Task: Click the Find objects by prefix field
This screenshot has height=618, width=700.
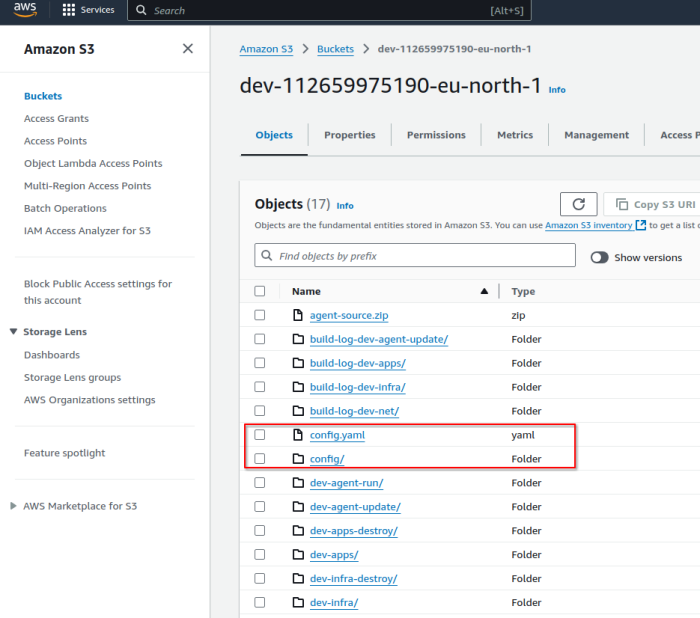Action: click(415, 255)
